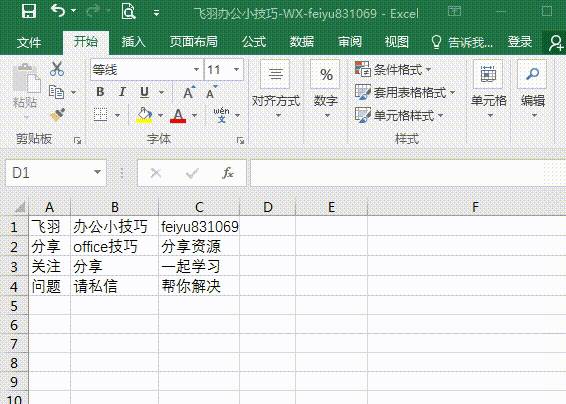Apply the yellow fill color bucket
Image resolution: width=566 pixels, height=404 pixels.
[x=144, y=116]
